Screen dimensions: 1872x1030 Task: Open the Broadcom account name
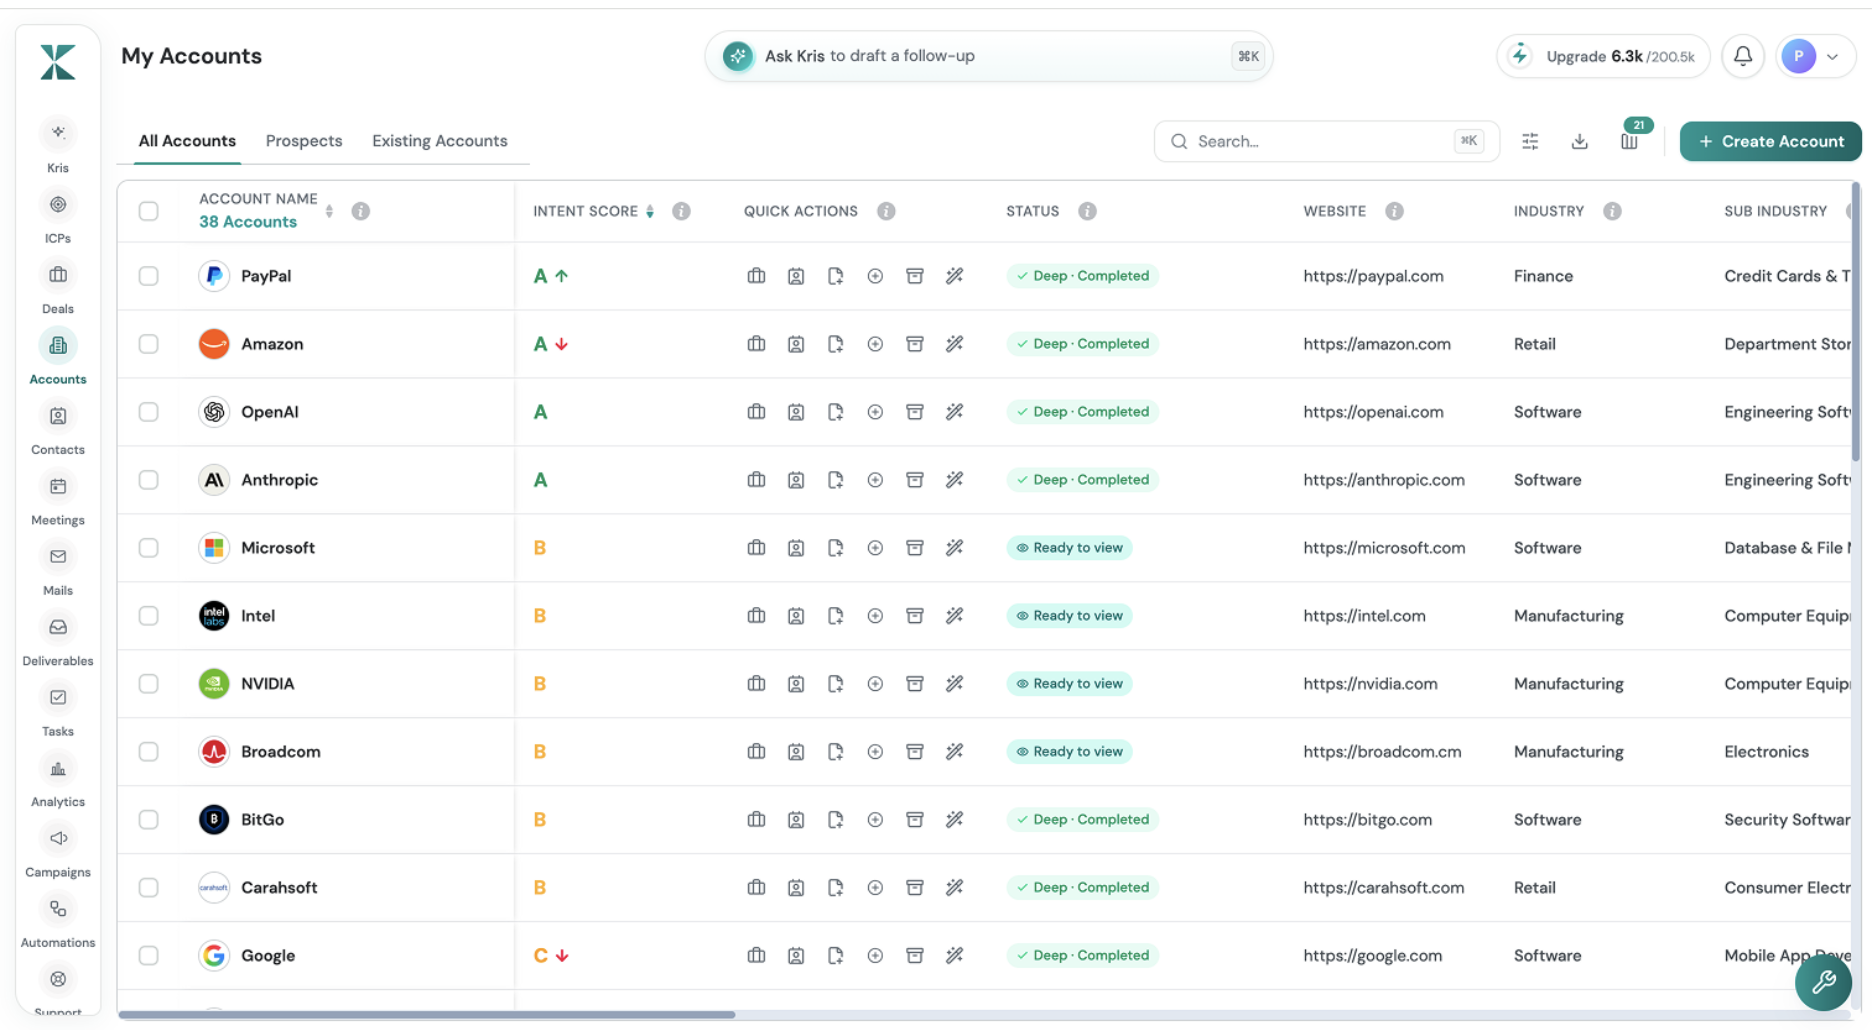point(281,752)
